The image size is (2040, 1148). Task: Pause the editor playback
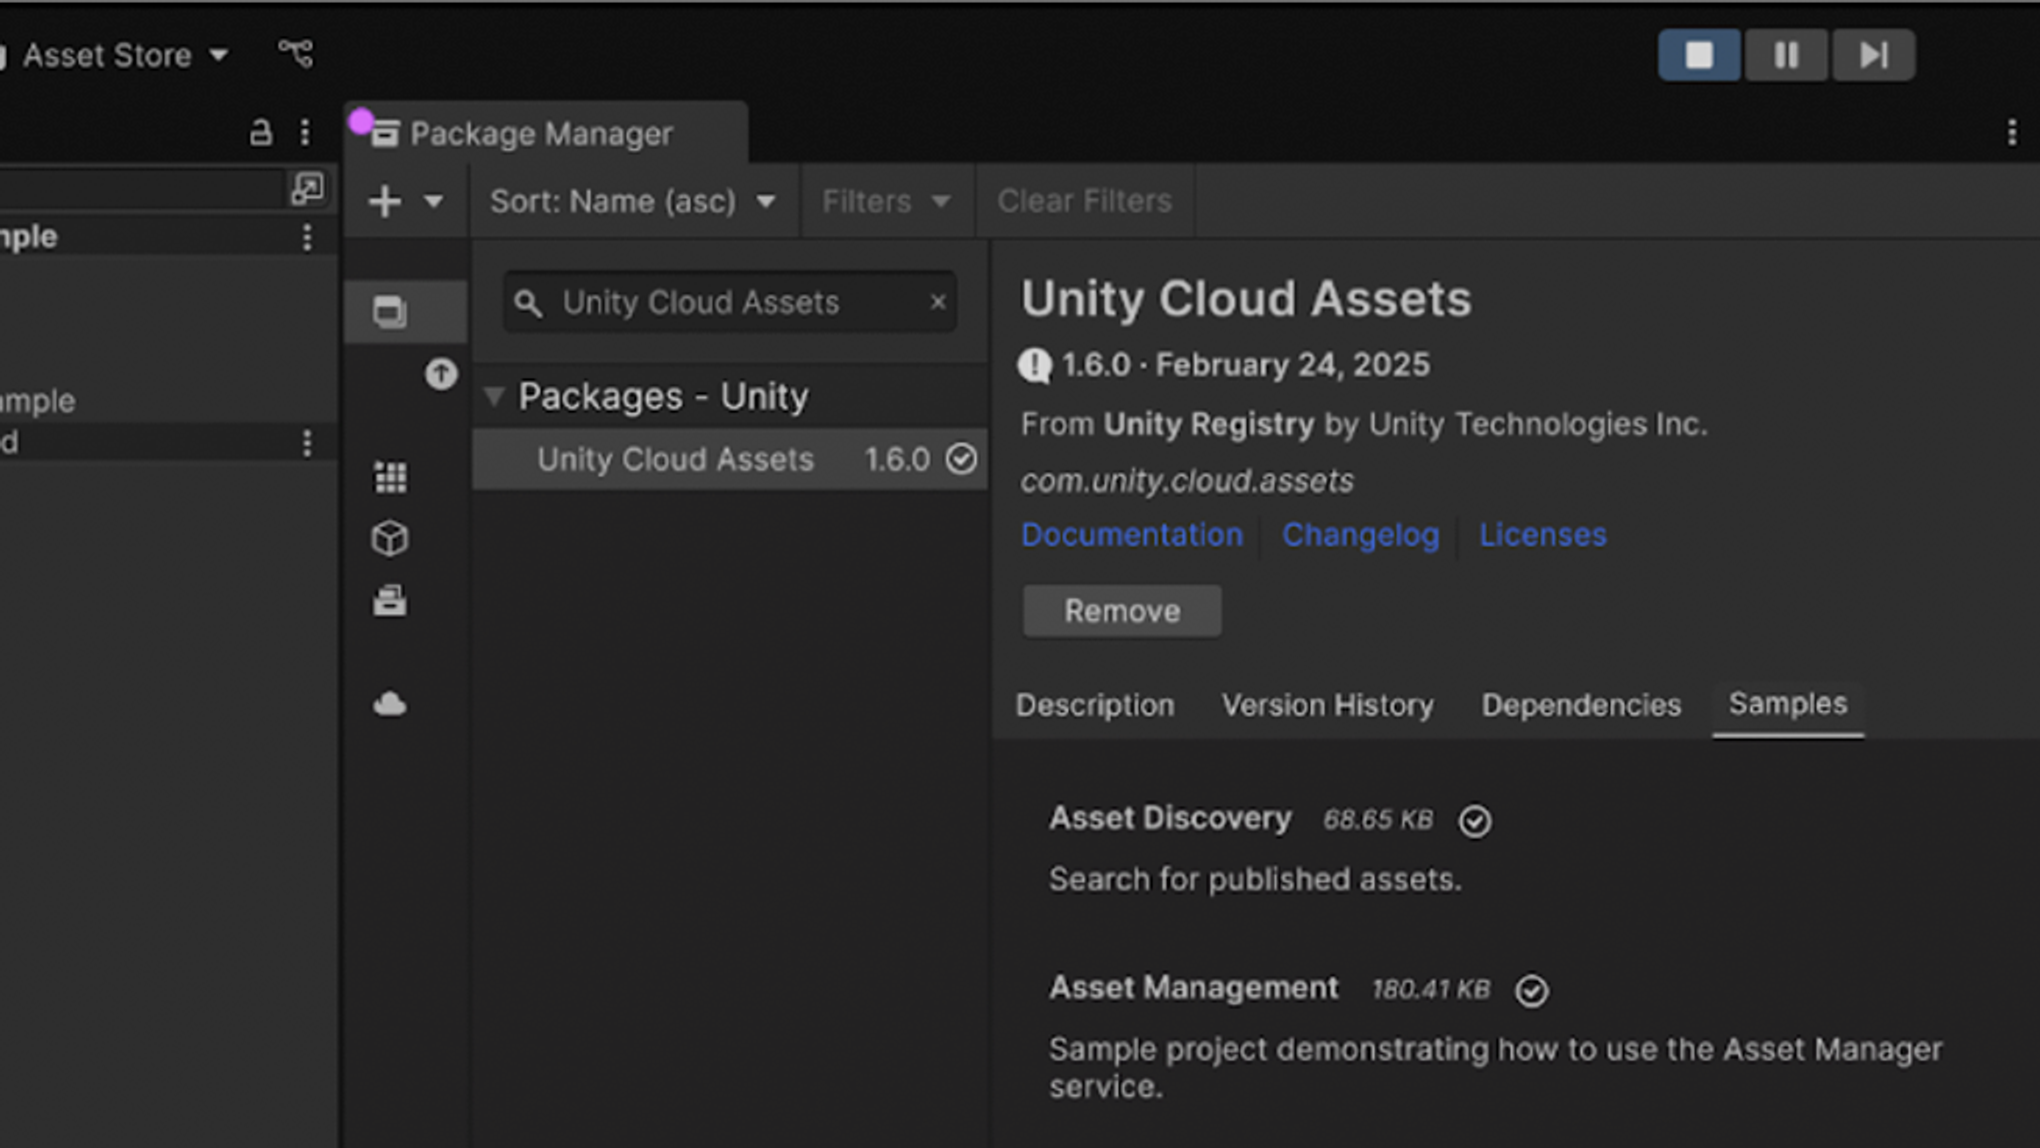(1786, 55)
